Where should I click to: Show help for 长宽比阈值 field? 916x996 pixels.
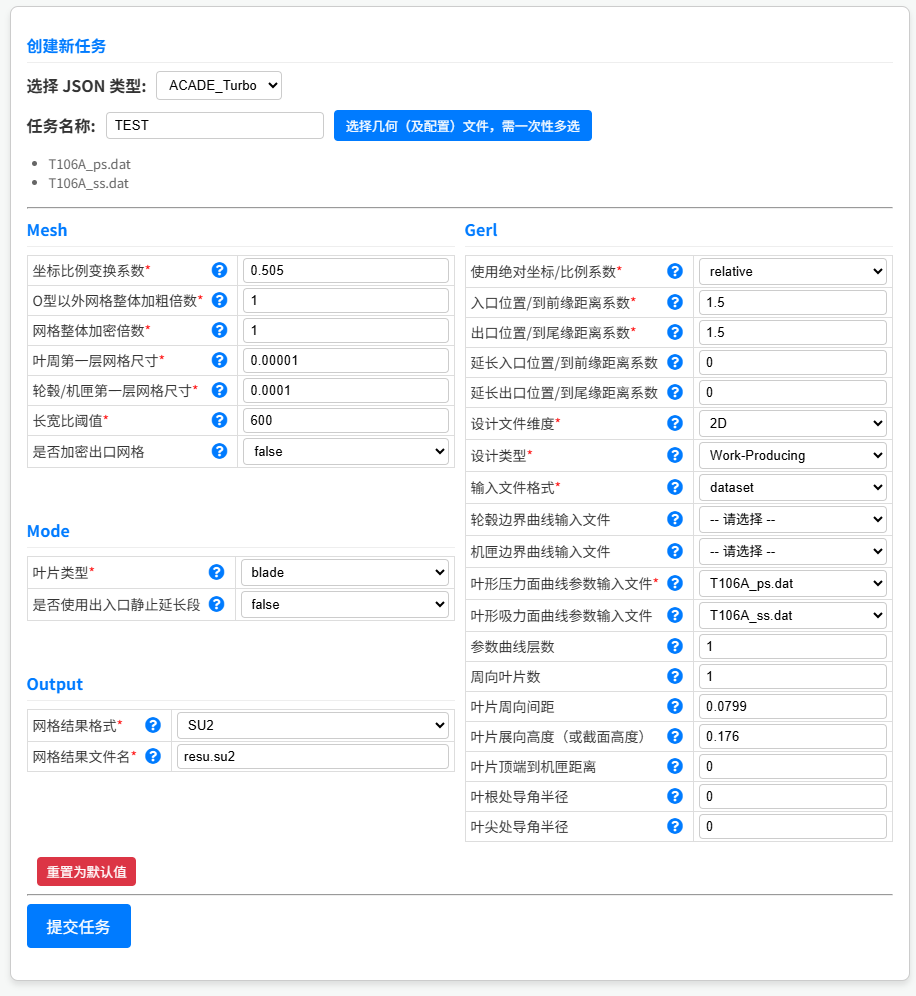(219, 420)
